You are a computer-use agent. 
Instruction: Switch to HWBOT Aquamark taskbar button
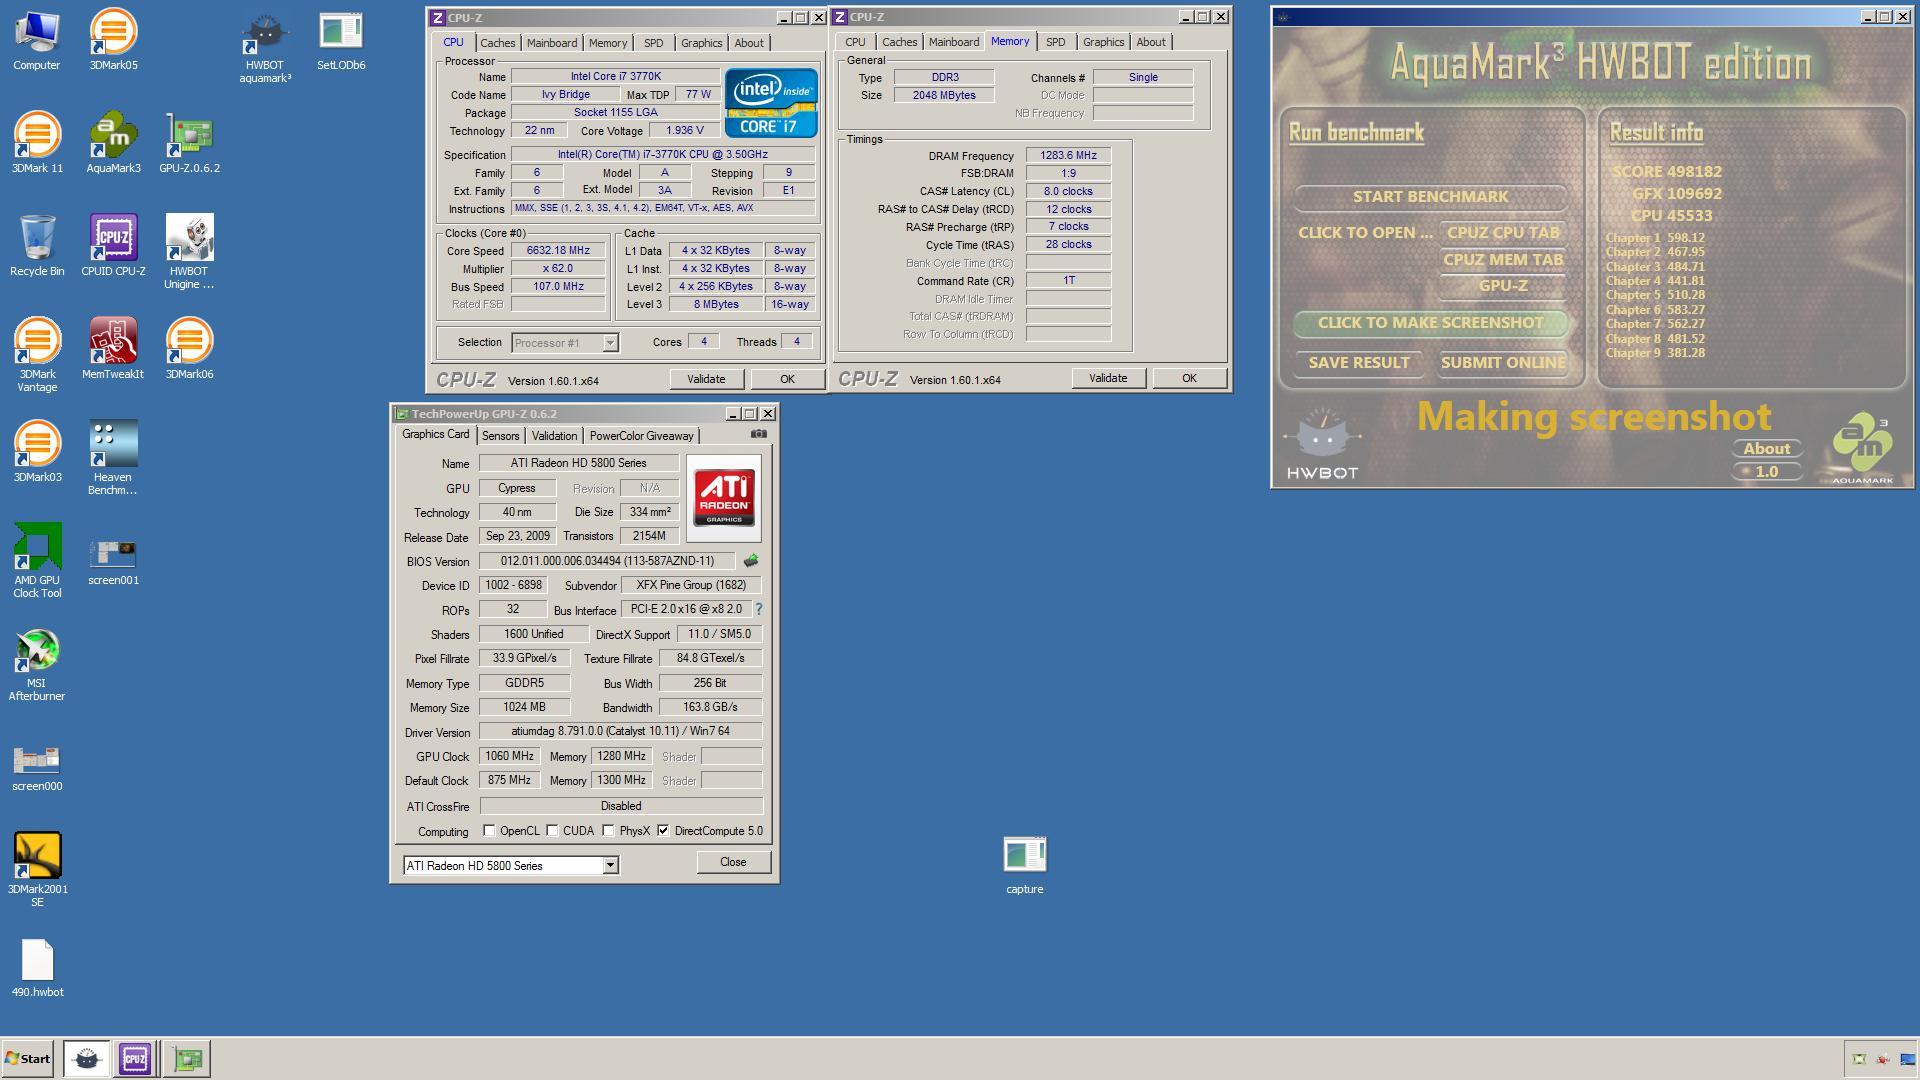pyautogui.click(x=87, y=1059)
